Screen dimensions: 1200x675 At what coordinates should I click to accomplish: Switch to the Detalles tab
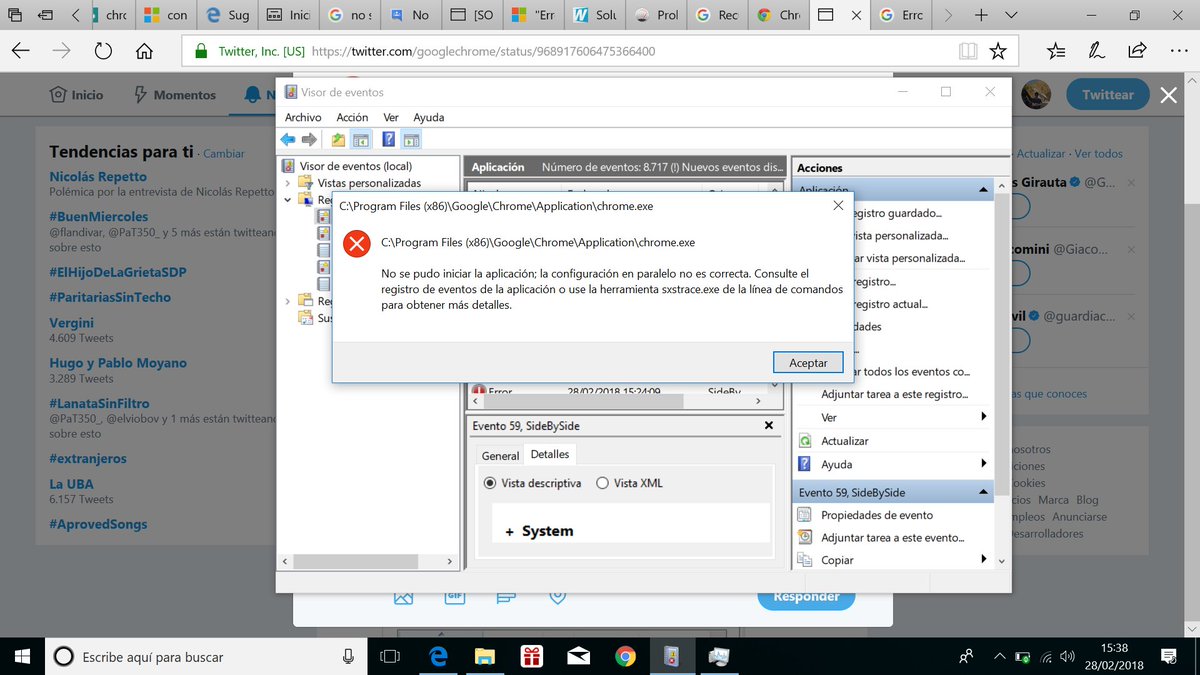pos(550,454)
